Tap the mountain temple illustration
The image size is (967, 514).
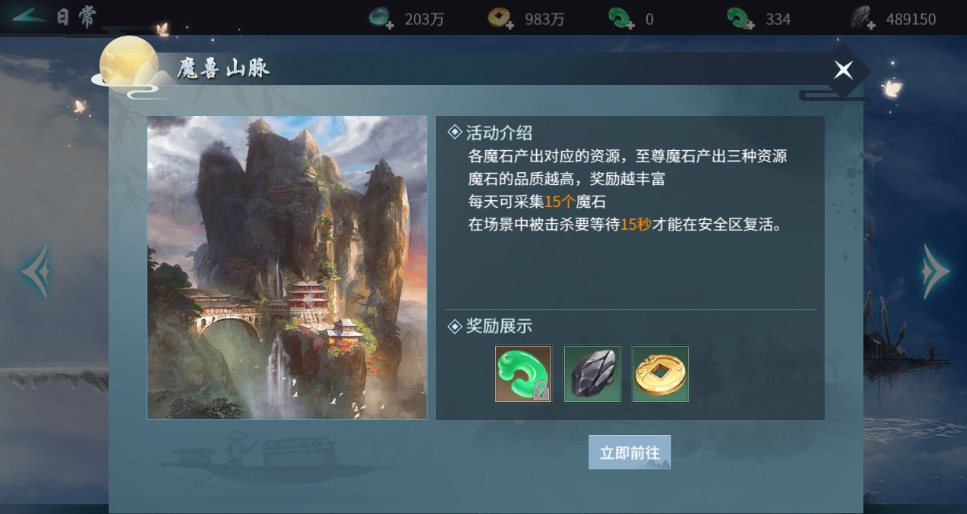point(287,268)
